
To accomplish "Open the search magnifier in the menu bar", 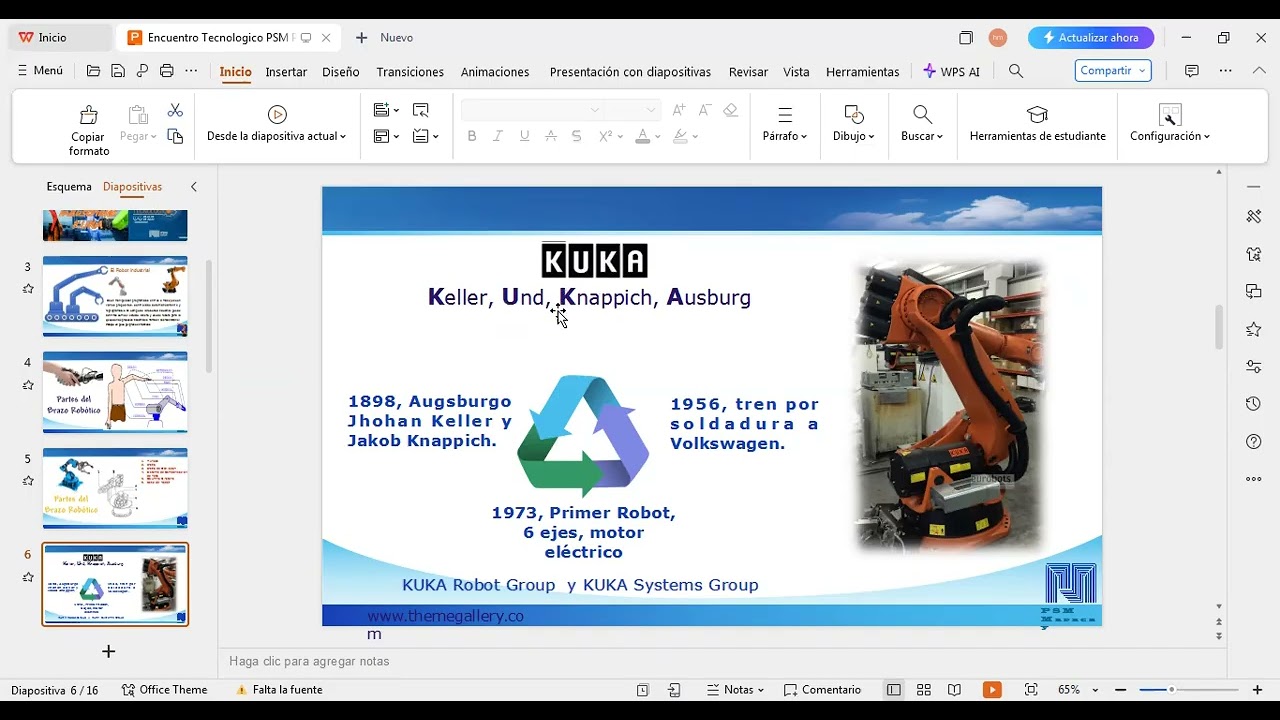I will click(x=1016, y=71).
